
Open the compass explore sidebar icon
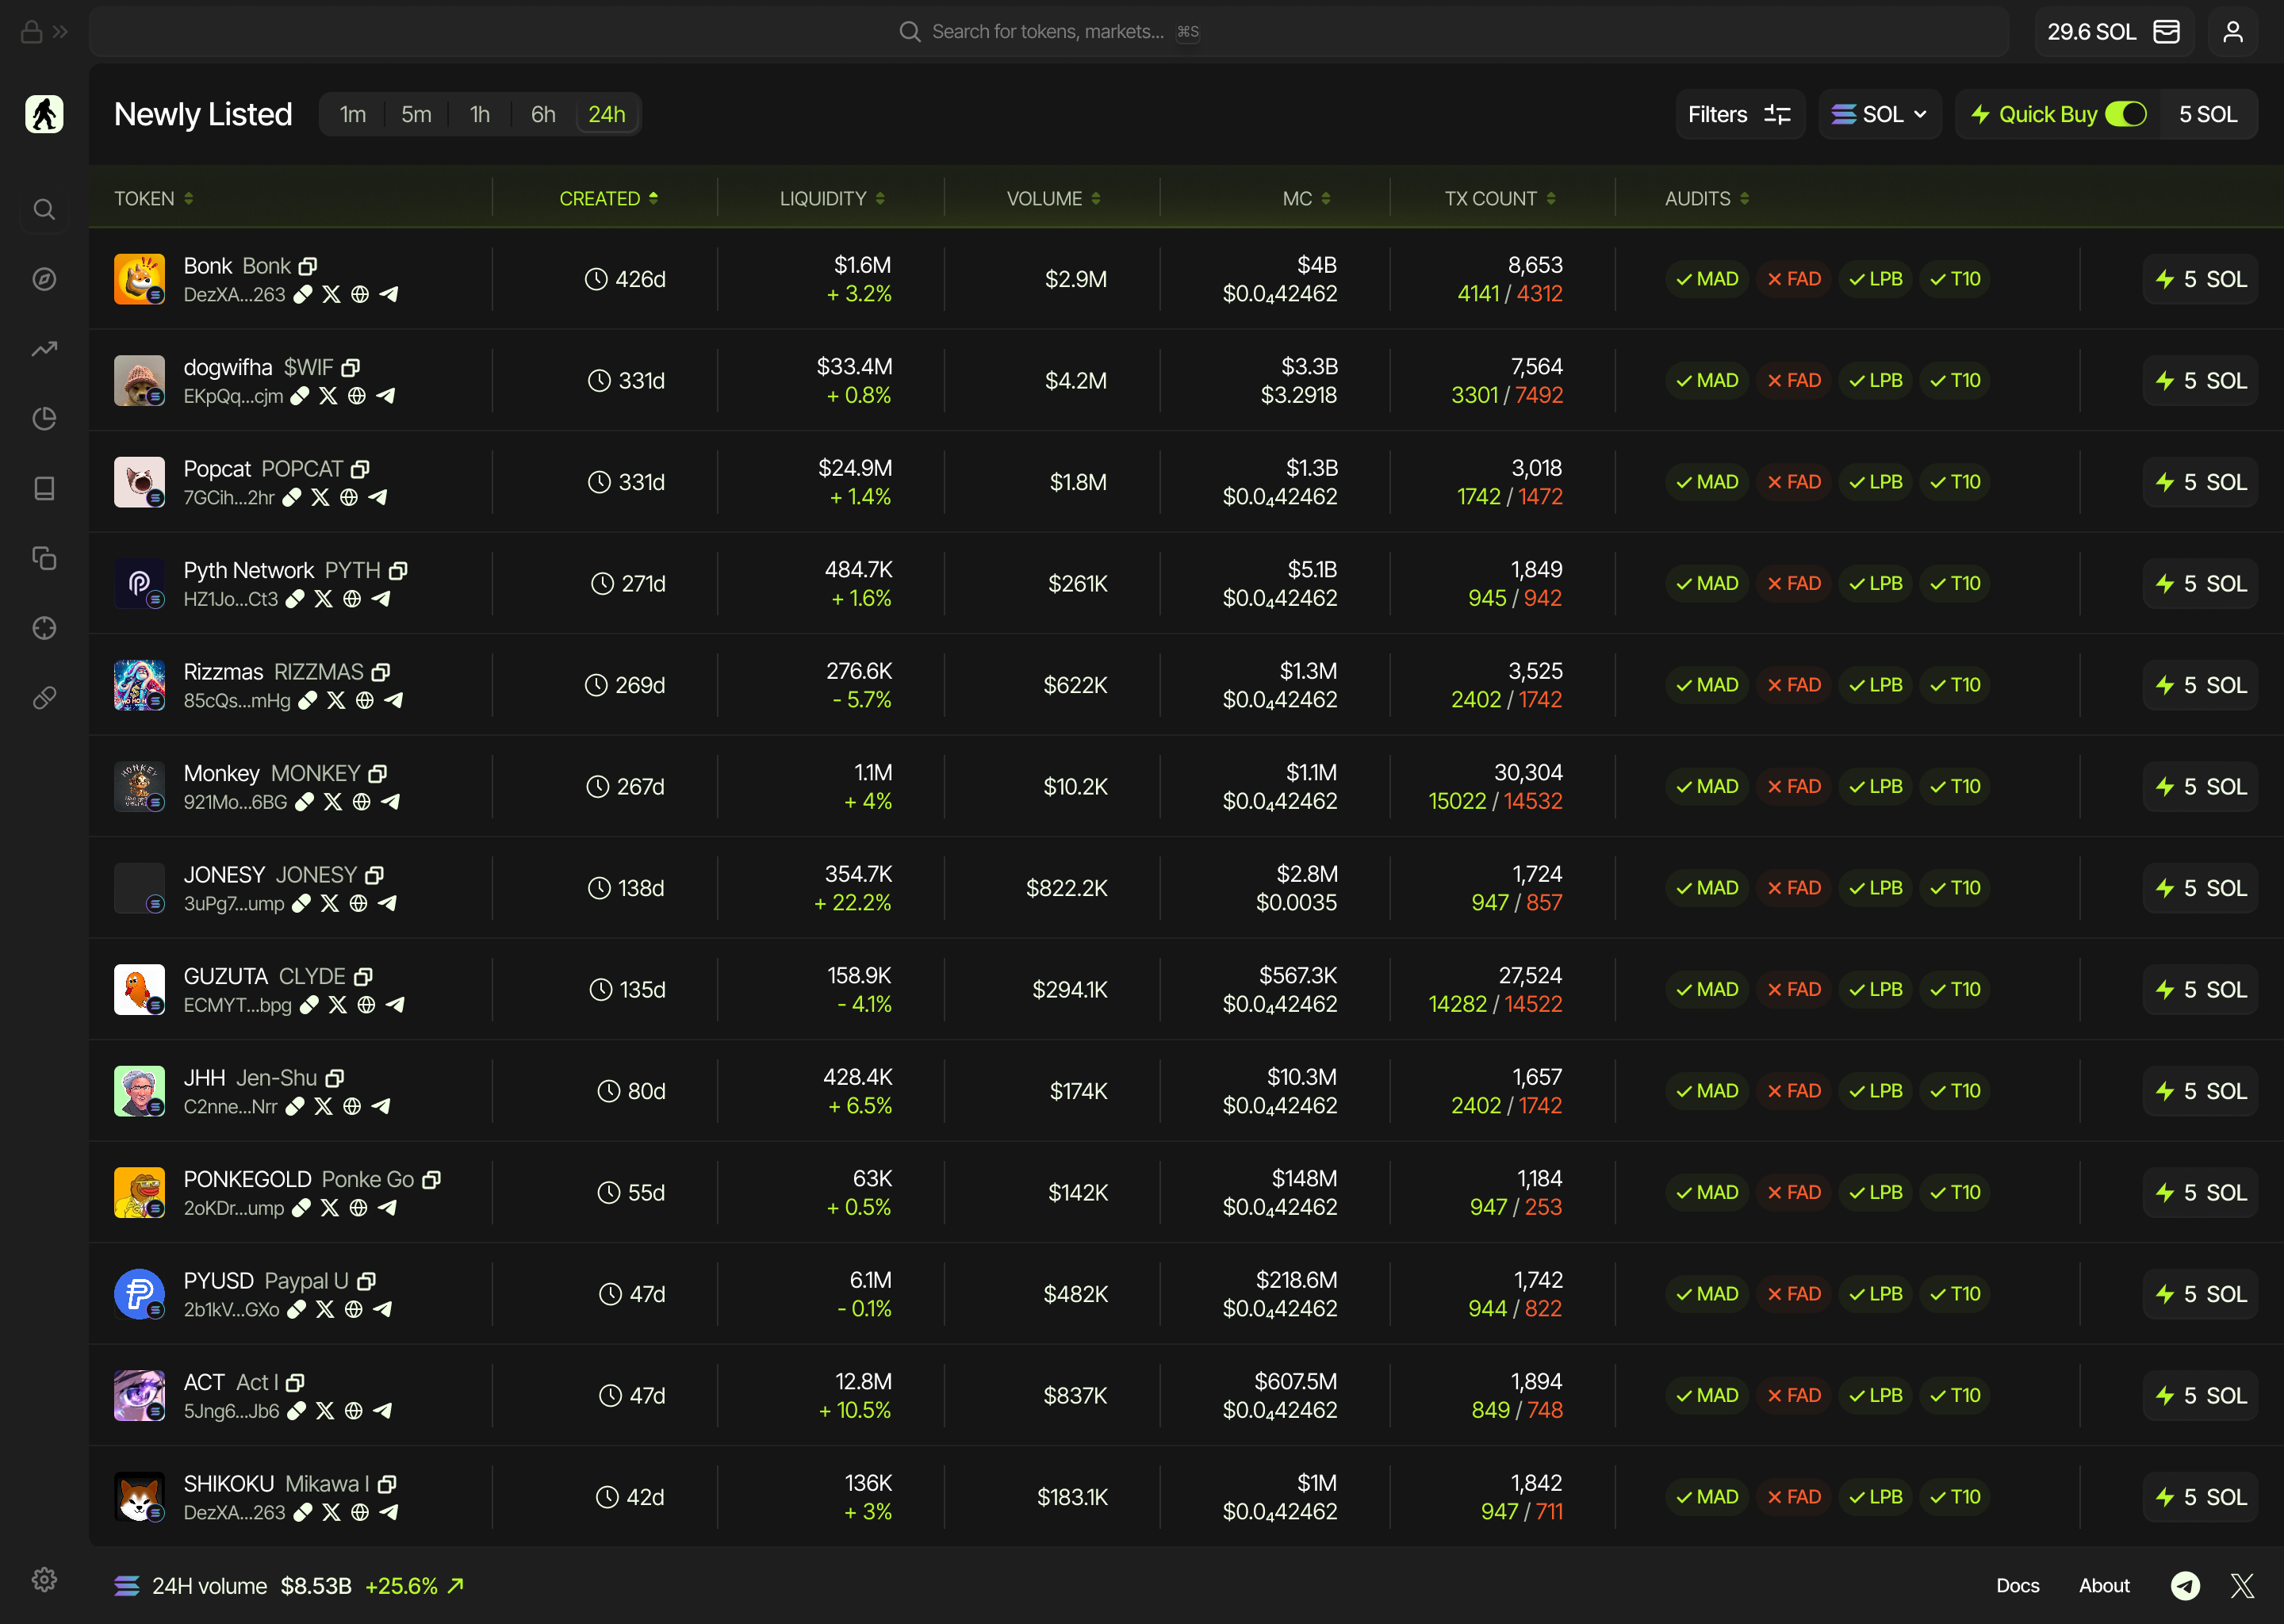click(x=44, y=279)
